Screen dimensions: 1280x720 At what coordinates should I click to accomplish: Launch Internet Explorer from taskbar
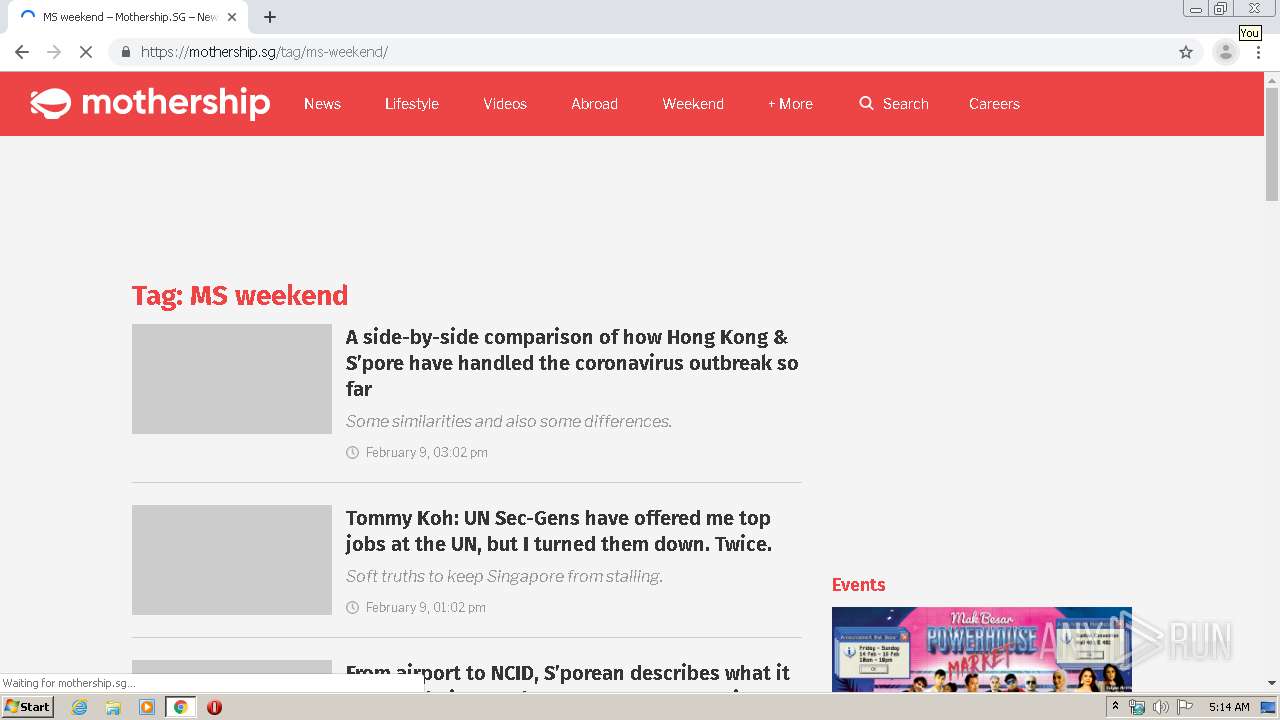(x=80, y=707)
